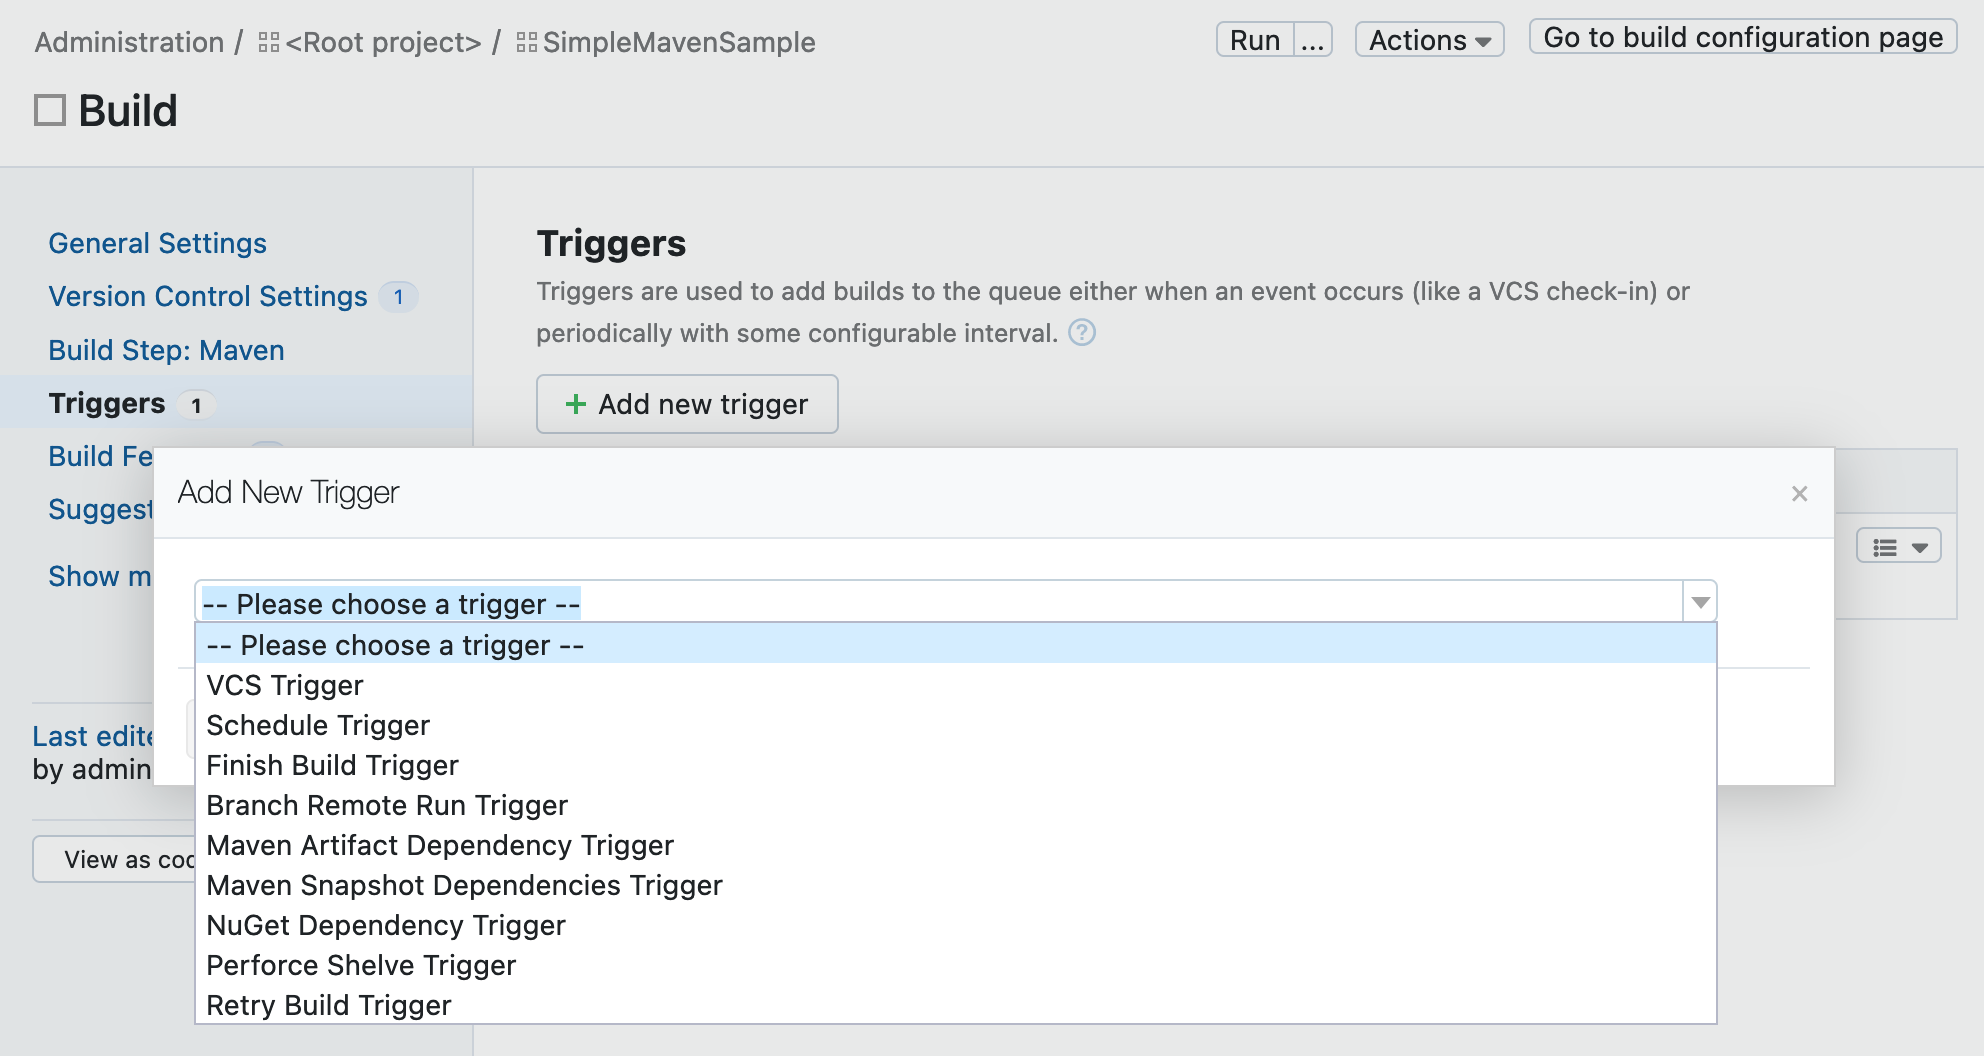Close the Add New Trigger dialog
This screenshot has width=1984, height=1056.
pyautogui.click(x=1799, y=493)
